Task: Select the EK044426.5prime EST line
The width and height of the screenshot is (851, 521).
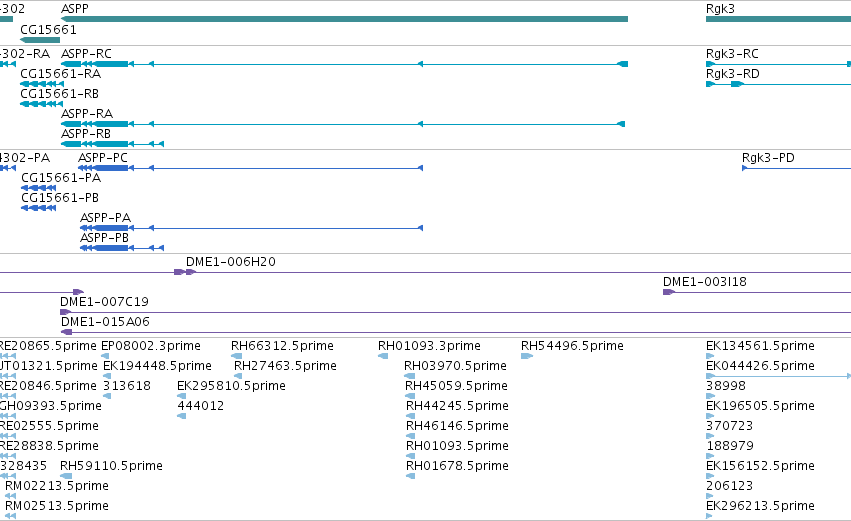Action: tap(778, 376)
